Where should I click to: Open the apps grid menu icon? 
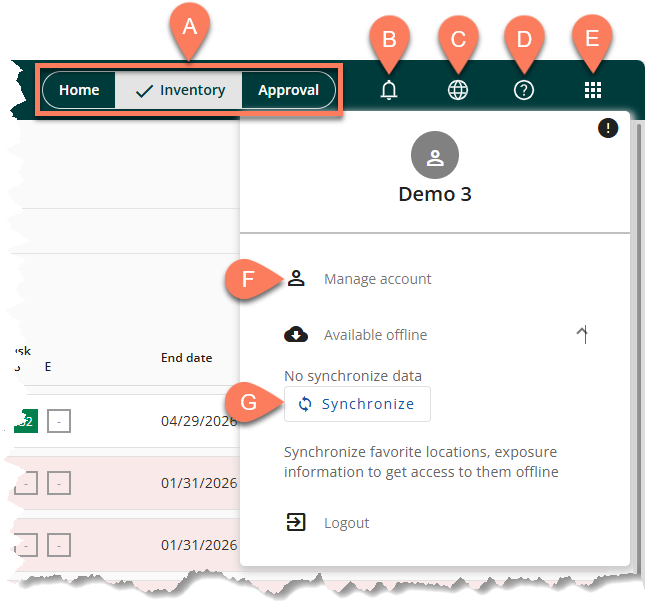pos(593,90)
